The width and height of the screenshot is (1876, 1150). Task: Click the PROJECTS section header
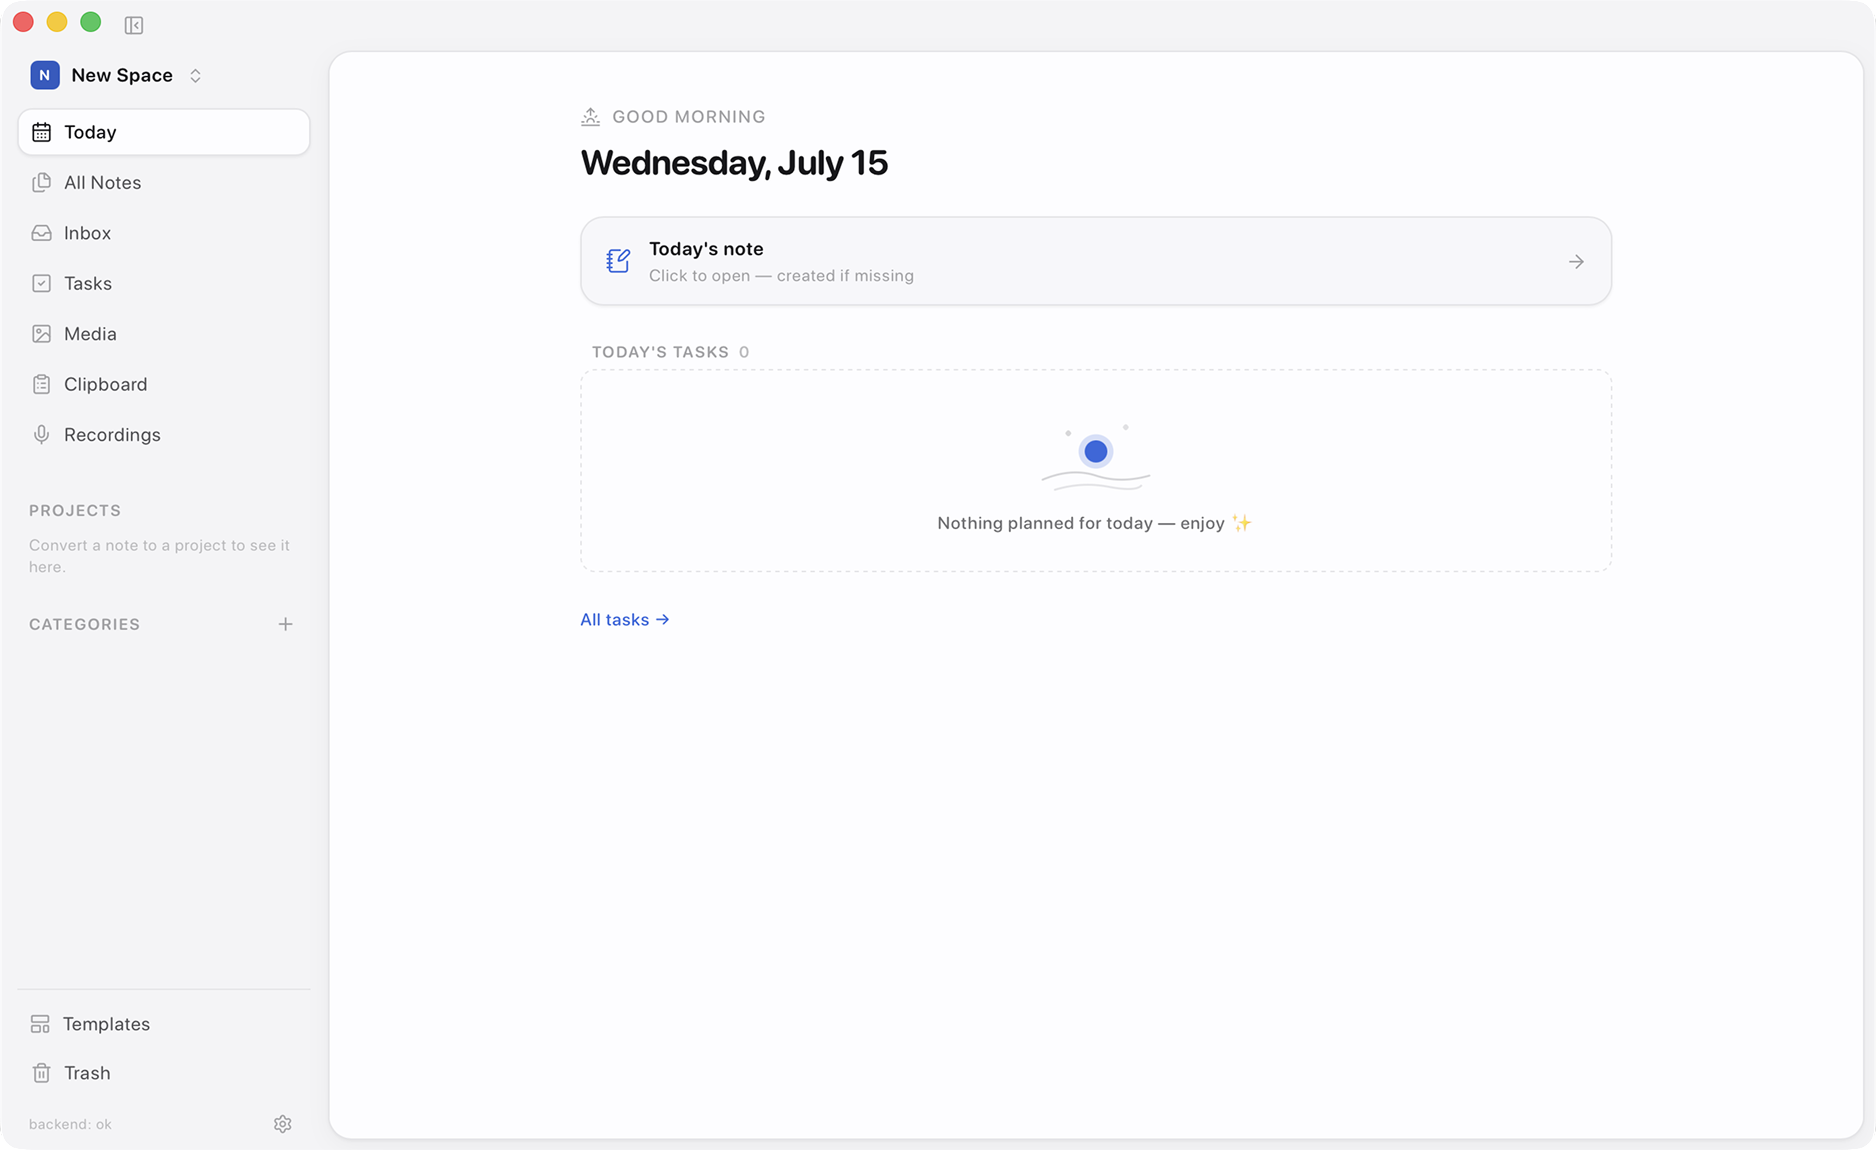click(x=75, y=510)
